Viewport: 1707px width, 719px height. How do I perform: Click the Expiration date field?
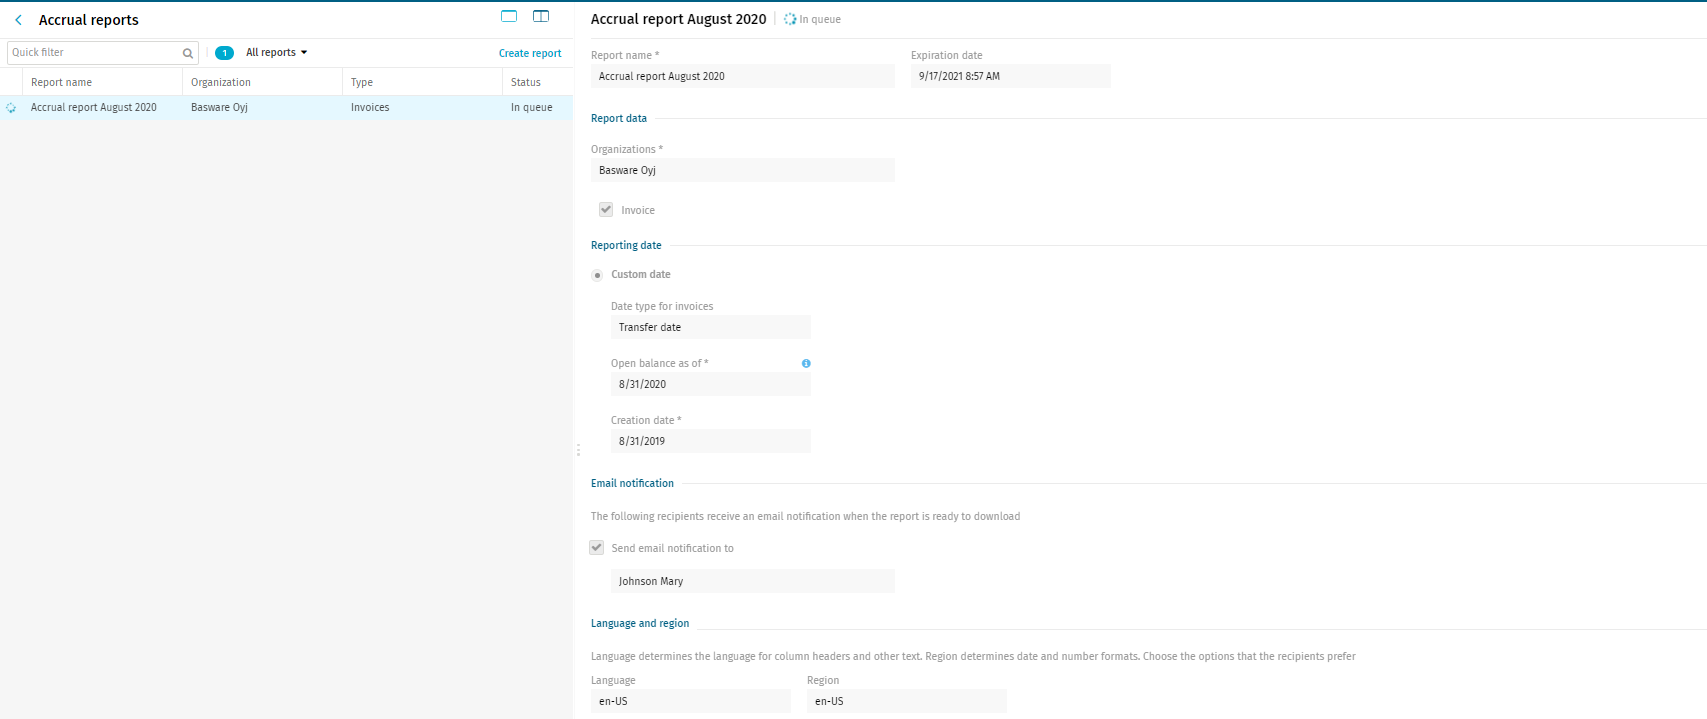click(1011, 76)
